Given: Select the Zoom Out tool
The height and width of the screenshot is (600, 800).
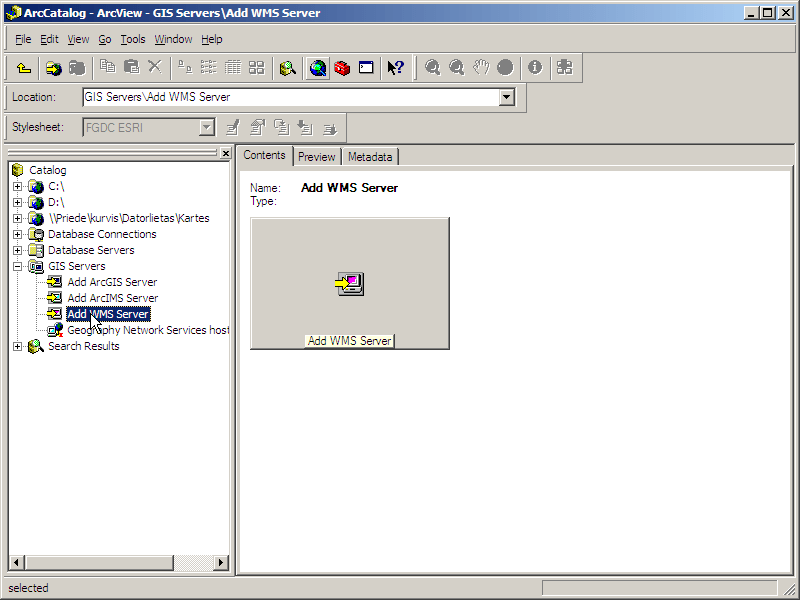Looking at the screenshot, I should [x=457, y=67].
